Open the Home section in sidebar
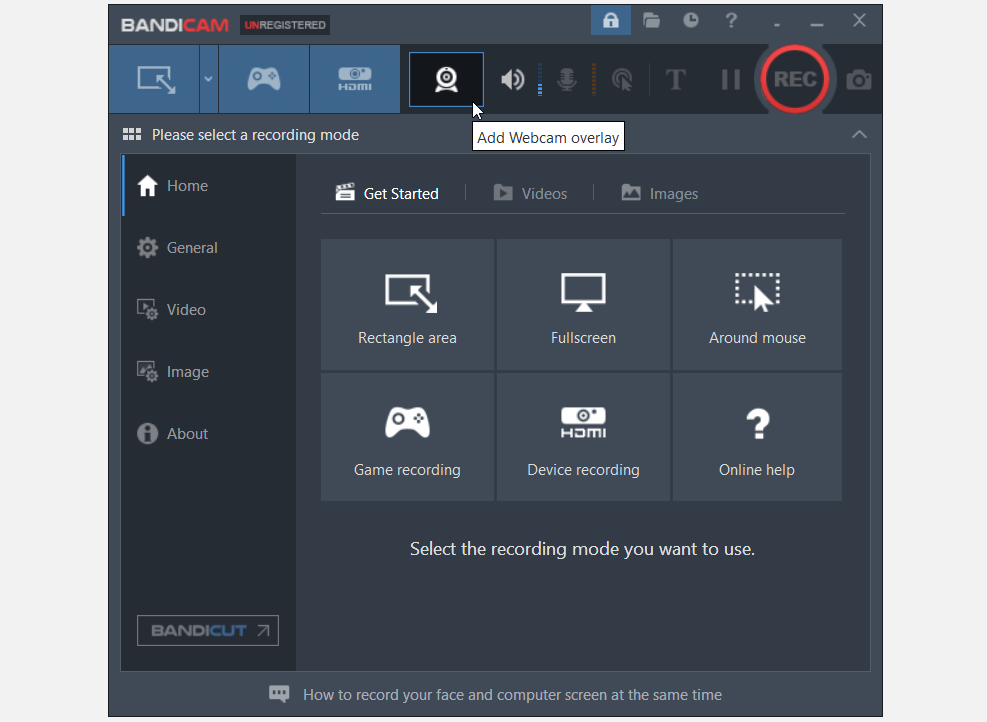Viewport: 987px width, 722px height. pyautogui.click(x=209, y=186)
